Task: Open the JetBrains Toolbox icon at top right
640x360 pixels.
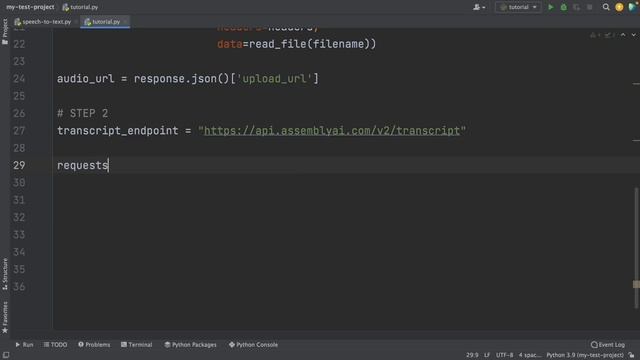Action: point(633,7)
